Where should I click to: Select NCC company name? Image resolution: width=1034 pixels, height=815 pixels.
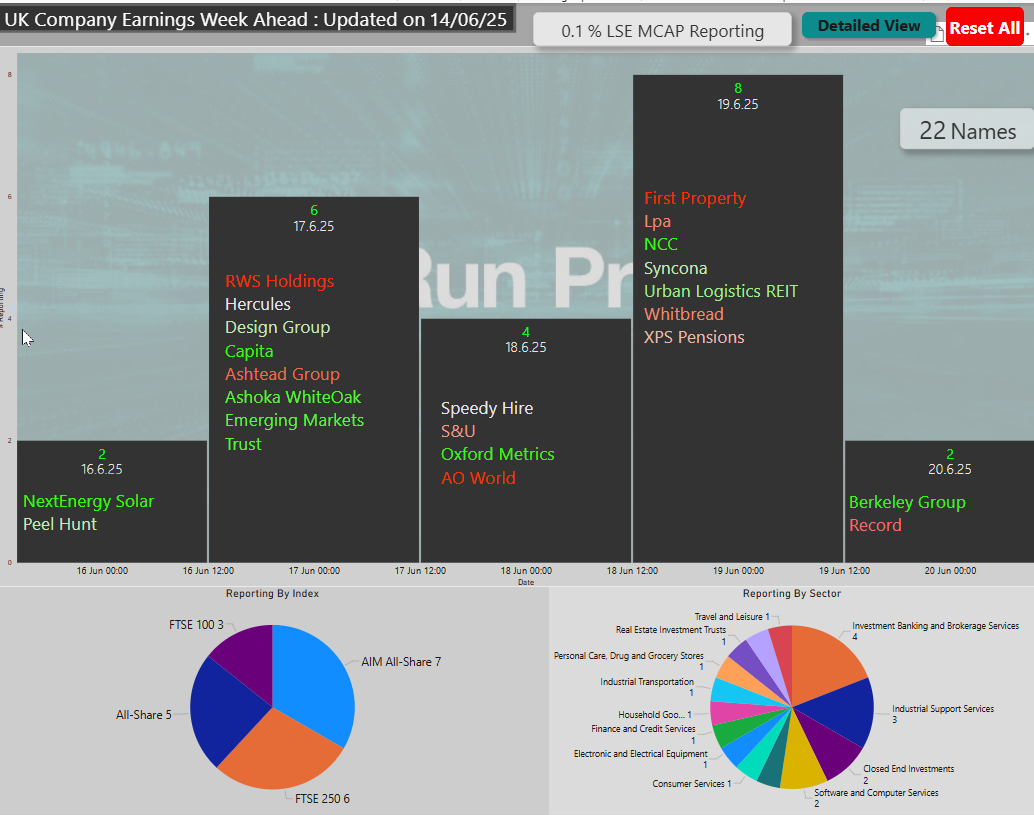[661, 245]
